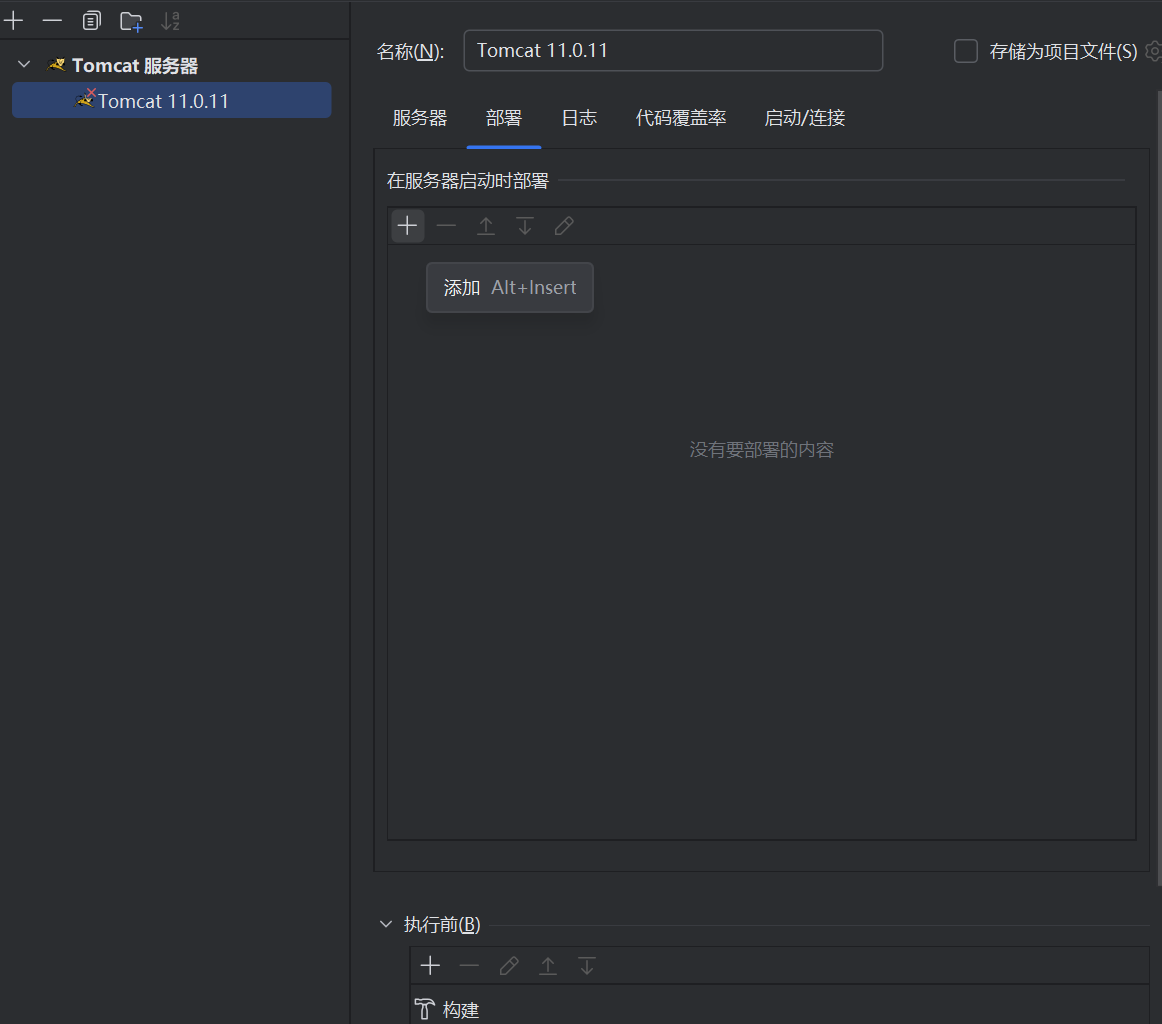Image resolution: width=1162 pixels, height=1024 pixels.
Task: Enable 存储为项目文件 checkbox
Action: point(966,51)
